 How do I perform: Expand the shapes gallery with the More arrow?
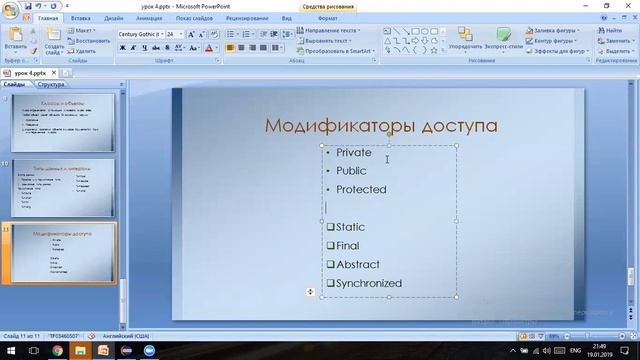point(443,51)
